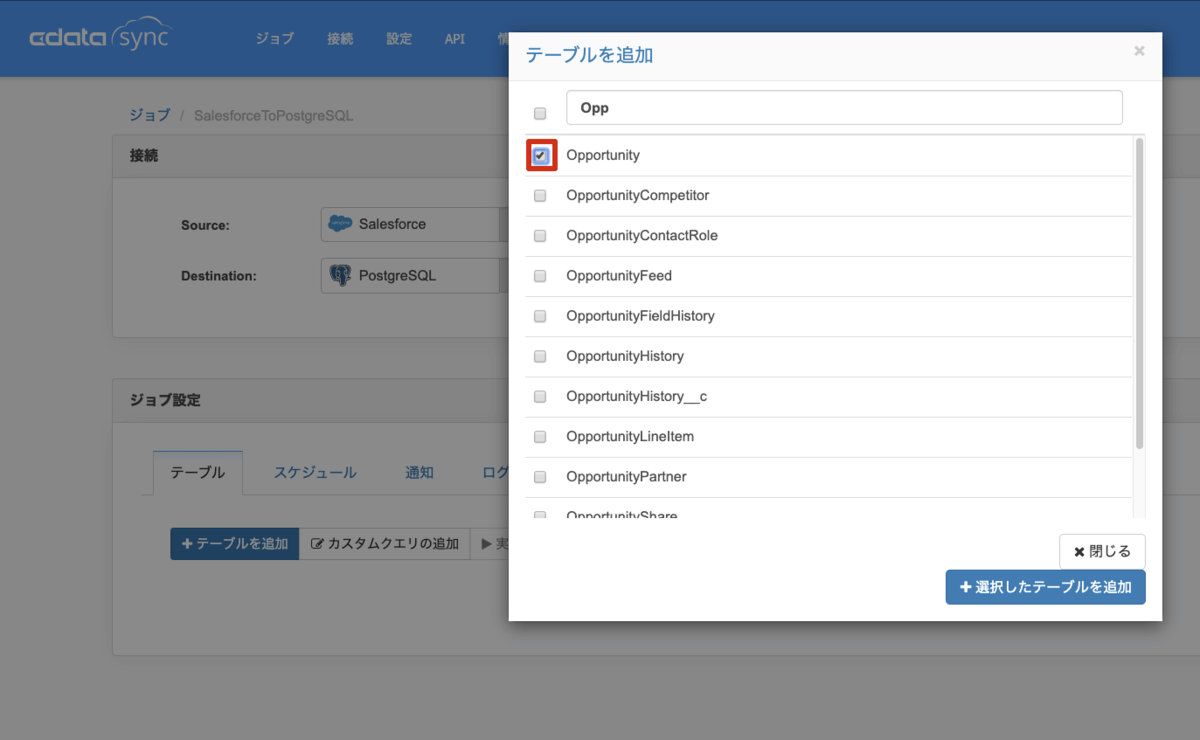Switch to the スケジュール tab

(315, 473)
